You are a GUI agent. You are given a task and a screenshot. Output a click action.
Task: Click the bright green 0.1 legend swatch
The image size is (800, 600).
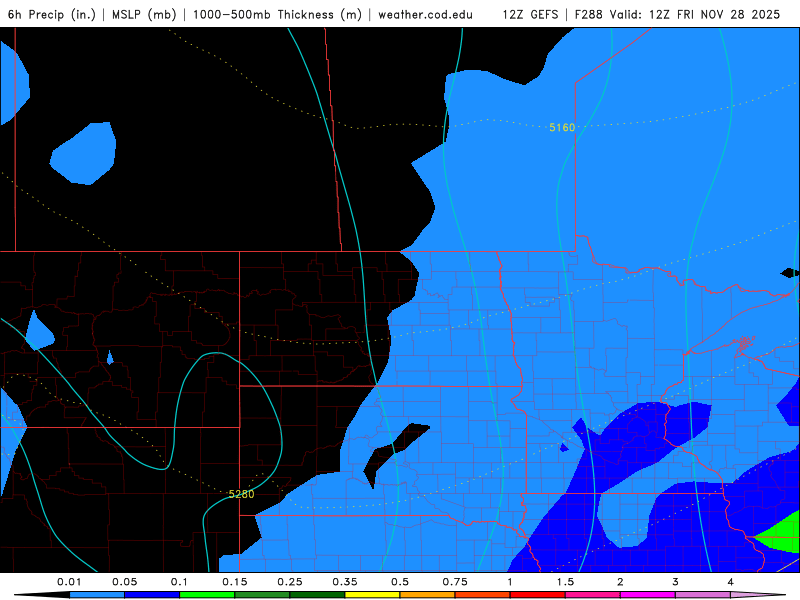[207, 595]
